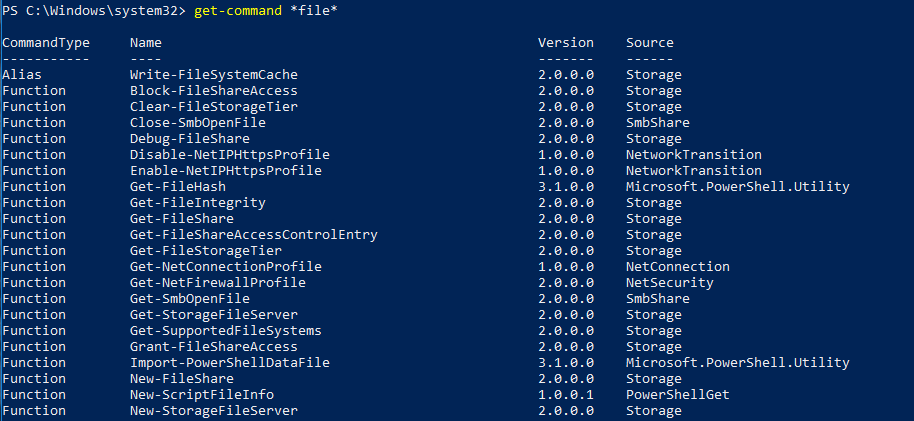The height and width of the screenshot is (421, 914).
Task: Click the Close-SmbOpenFile entry
Action: (x=198, y=123)
